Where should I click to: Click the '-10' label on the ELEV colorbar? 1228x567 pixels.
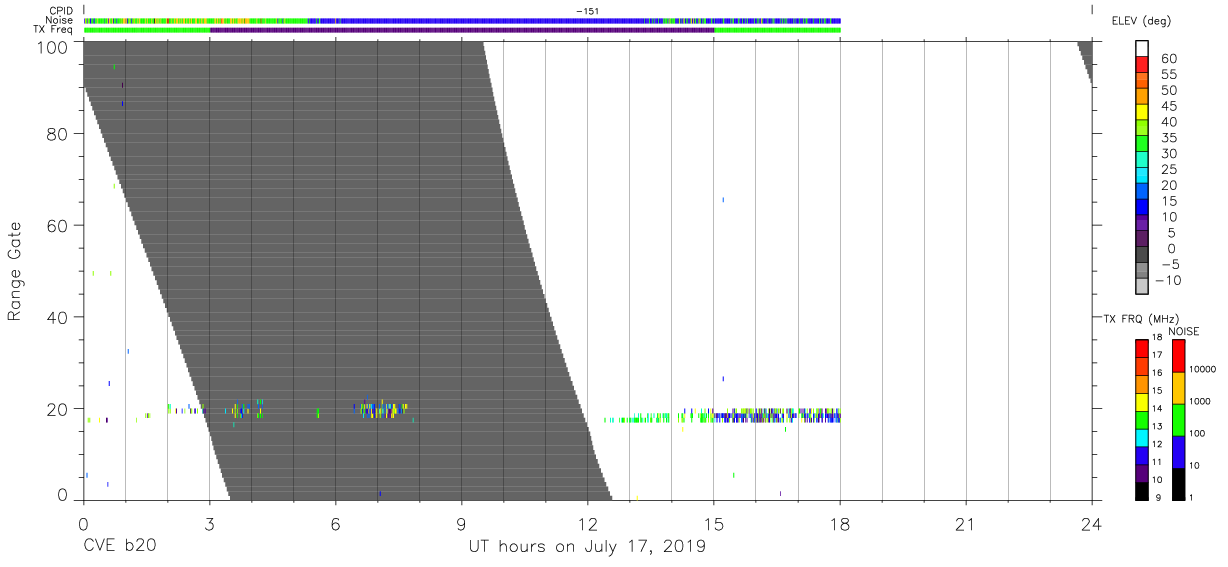point(1170,280)
